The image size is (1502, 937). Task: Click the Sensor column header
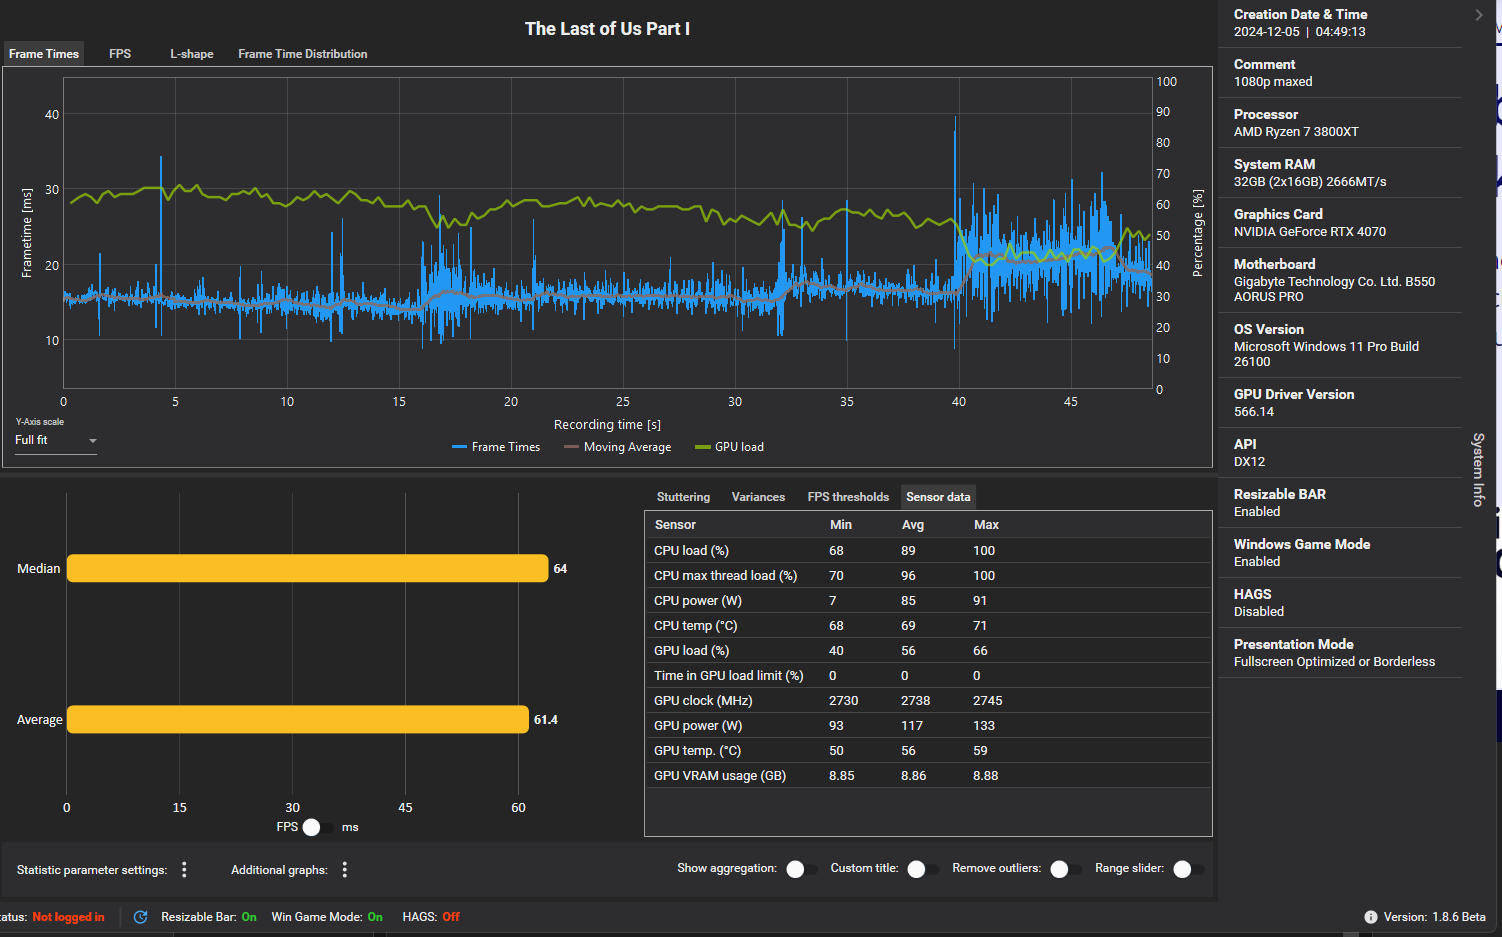[675, 525]
